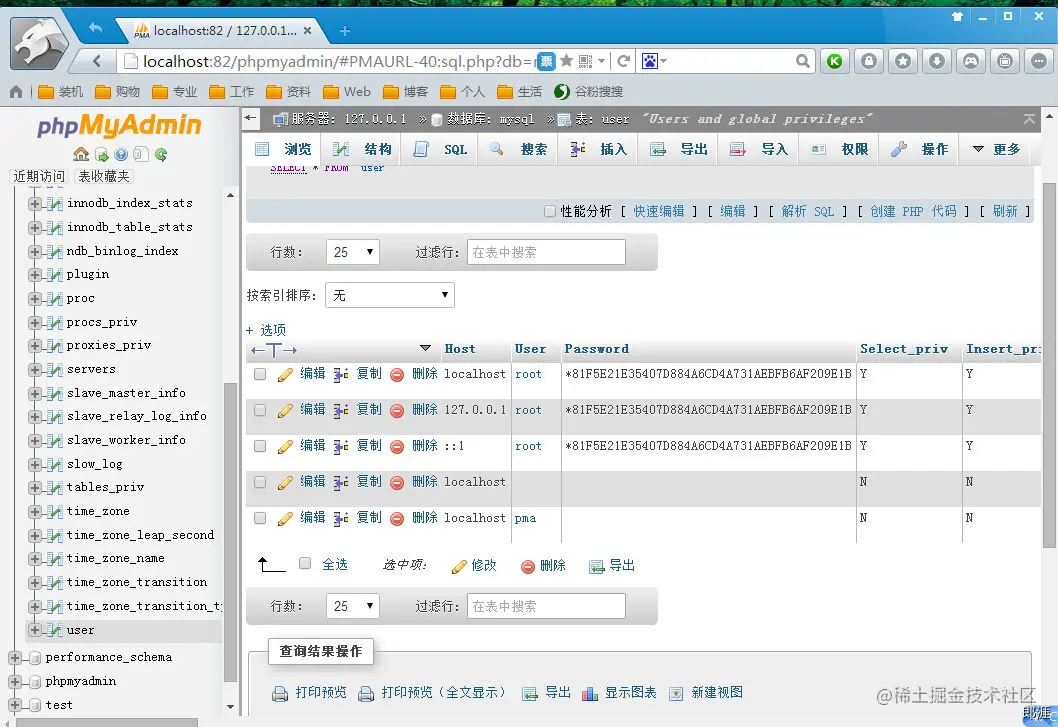Sort by the Password column header
The width and height of the screenshot is (1058, 727).
point(596,349)
